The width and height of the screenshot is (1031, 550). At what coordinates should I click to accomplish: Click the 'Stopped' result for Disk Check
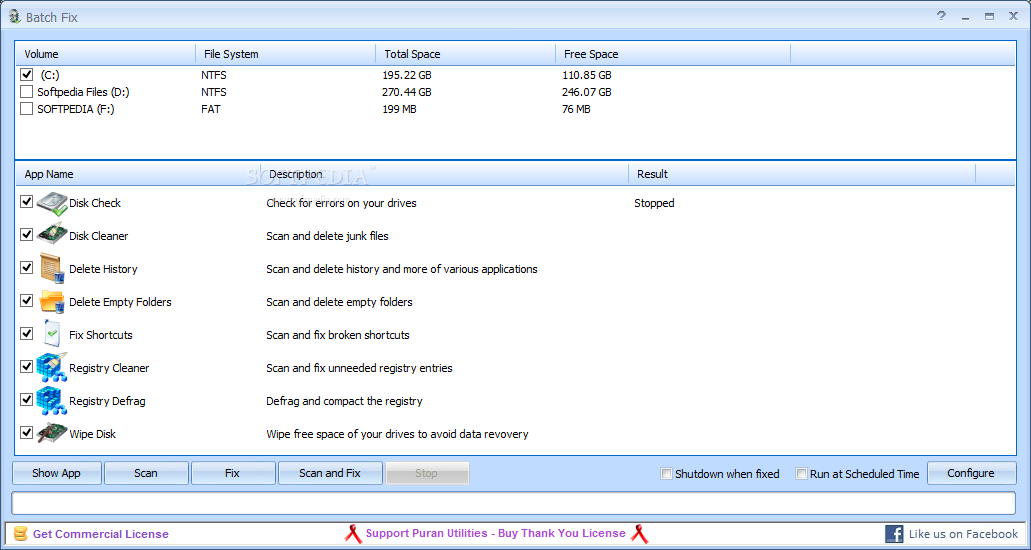654,203
